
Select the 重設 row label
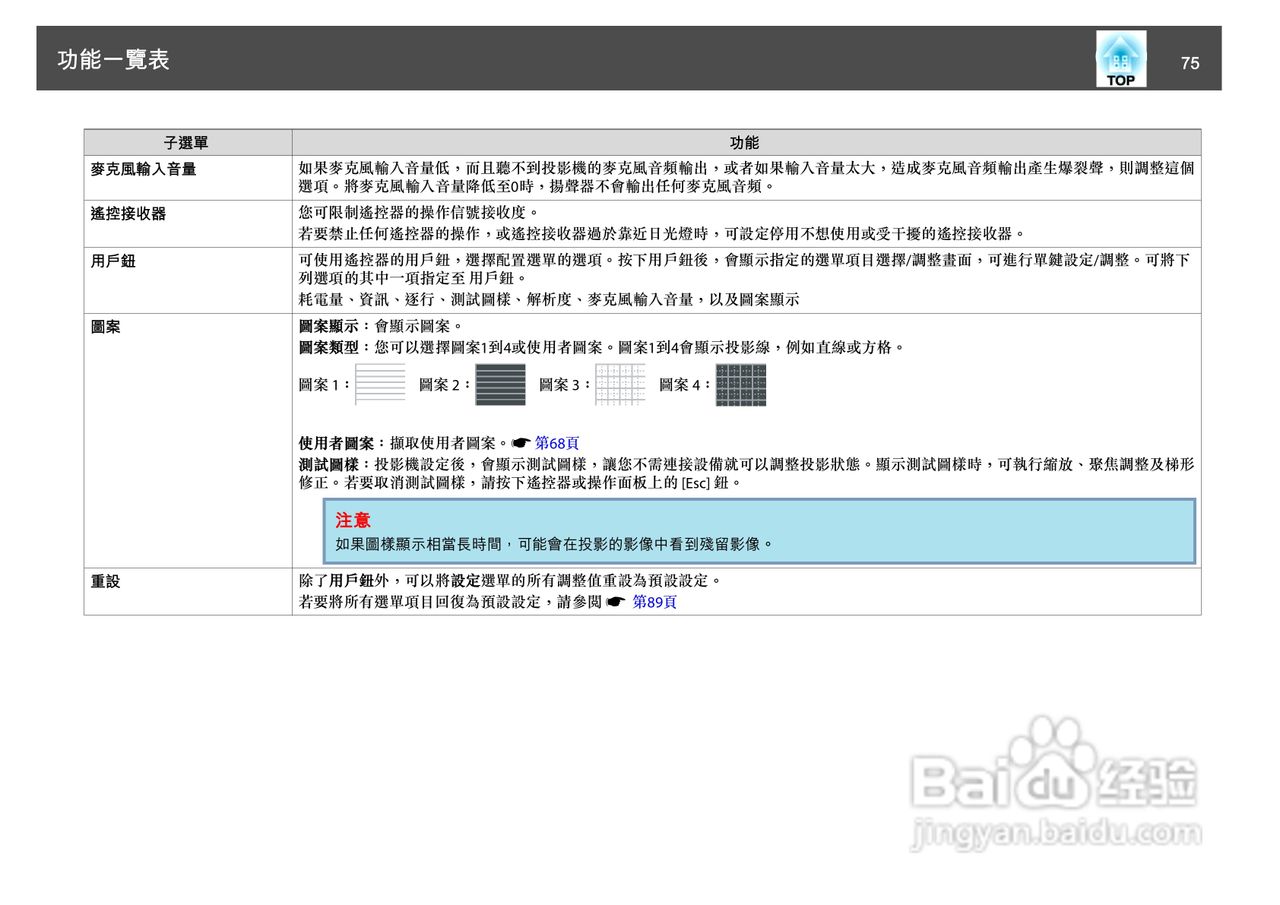click(x=106, y=581)
